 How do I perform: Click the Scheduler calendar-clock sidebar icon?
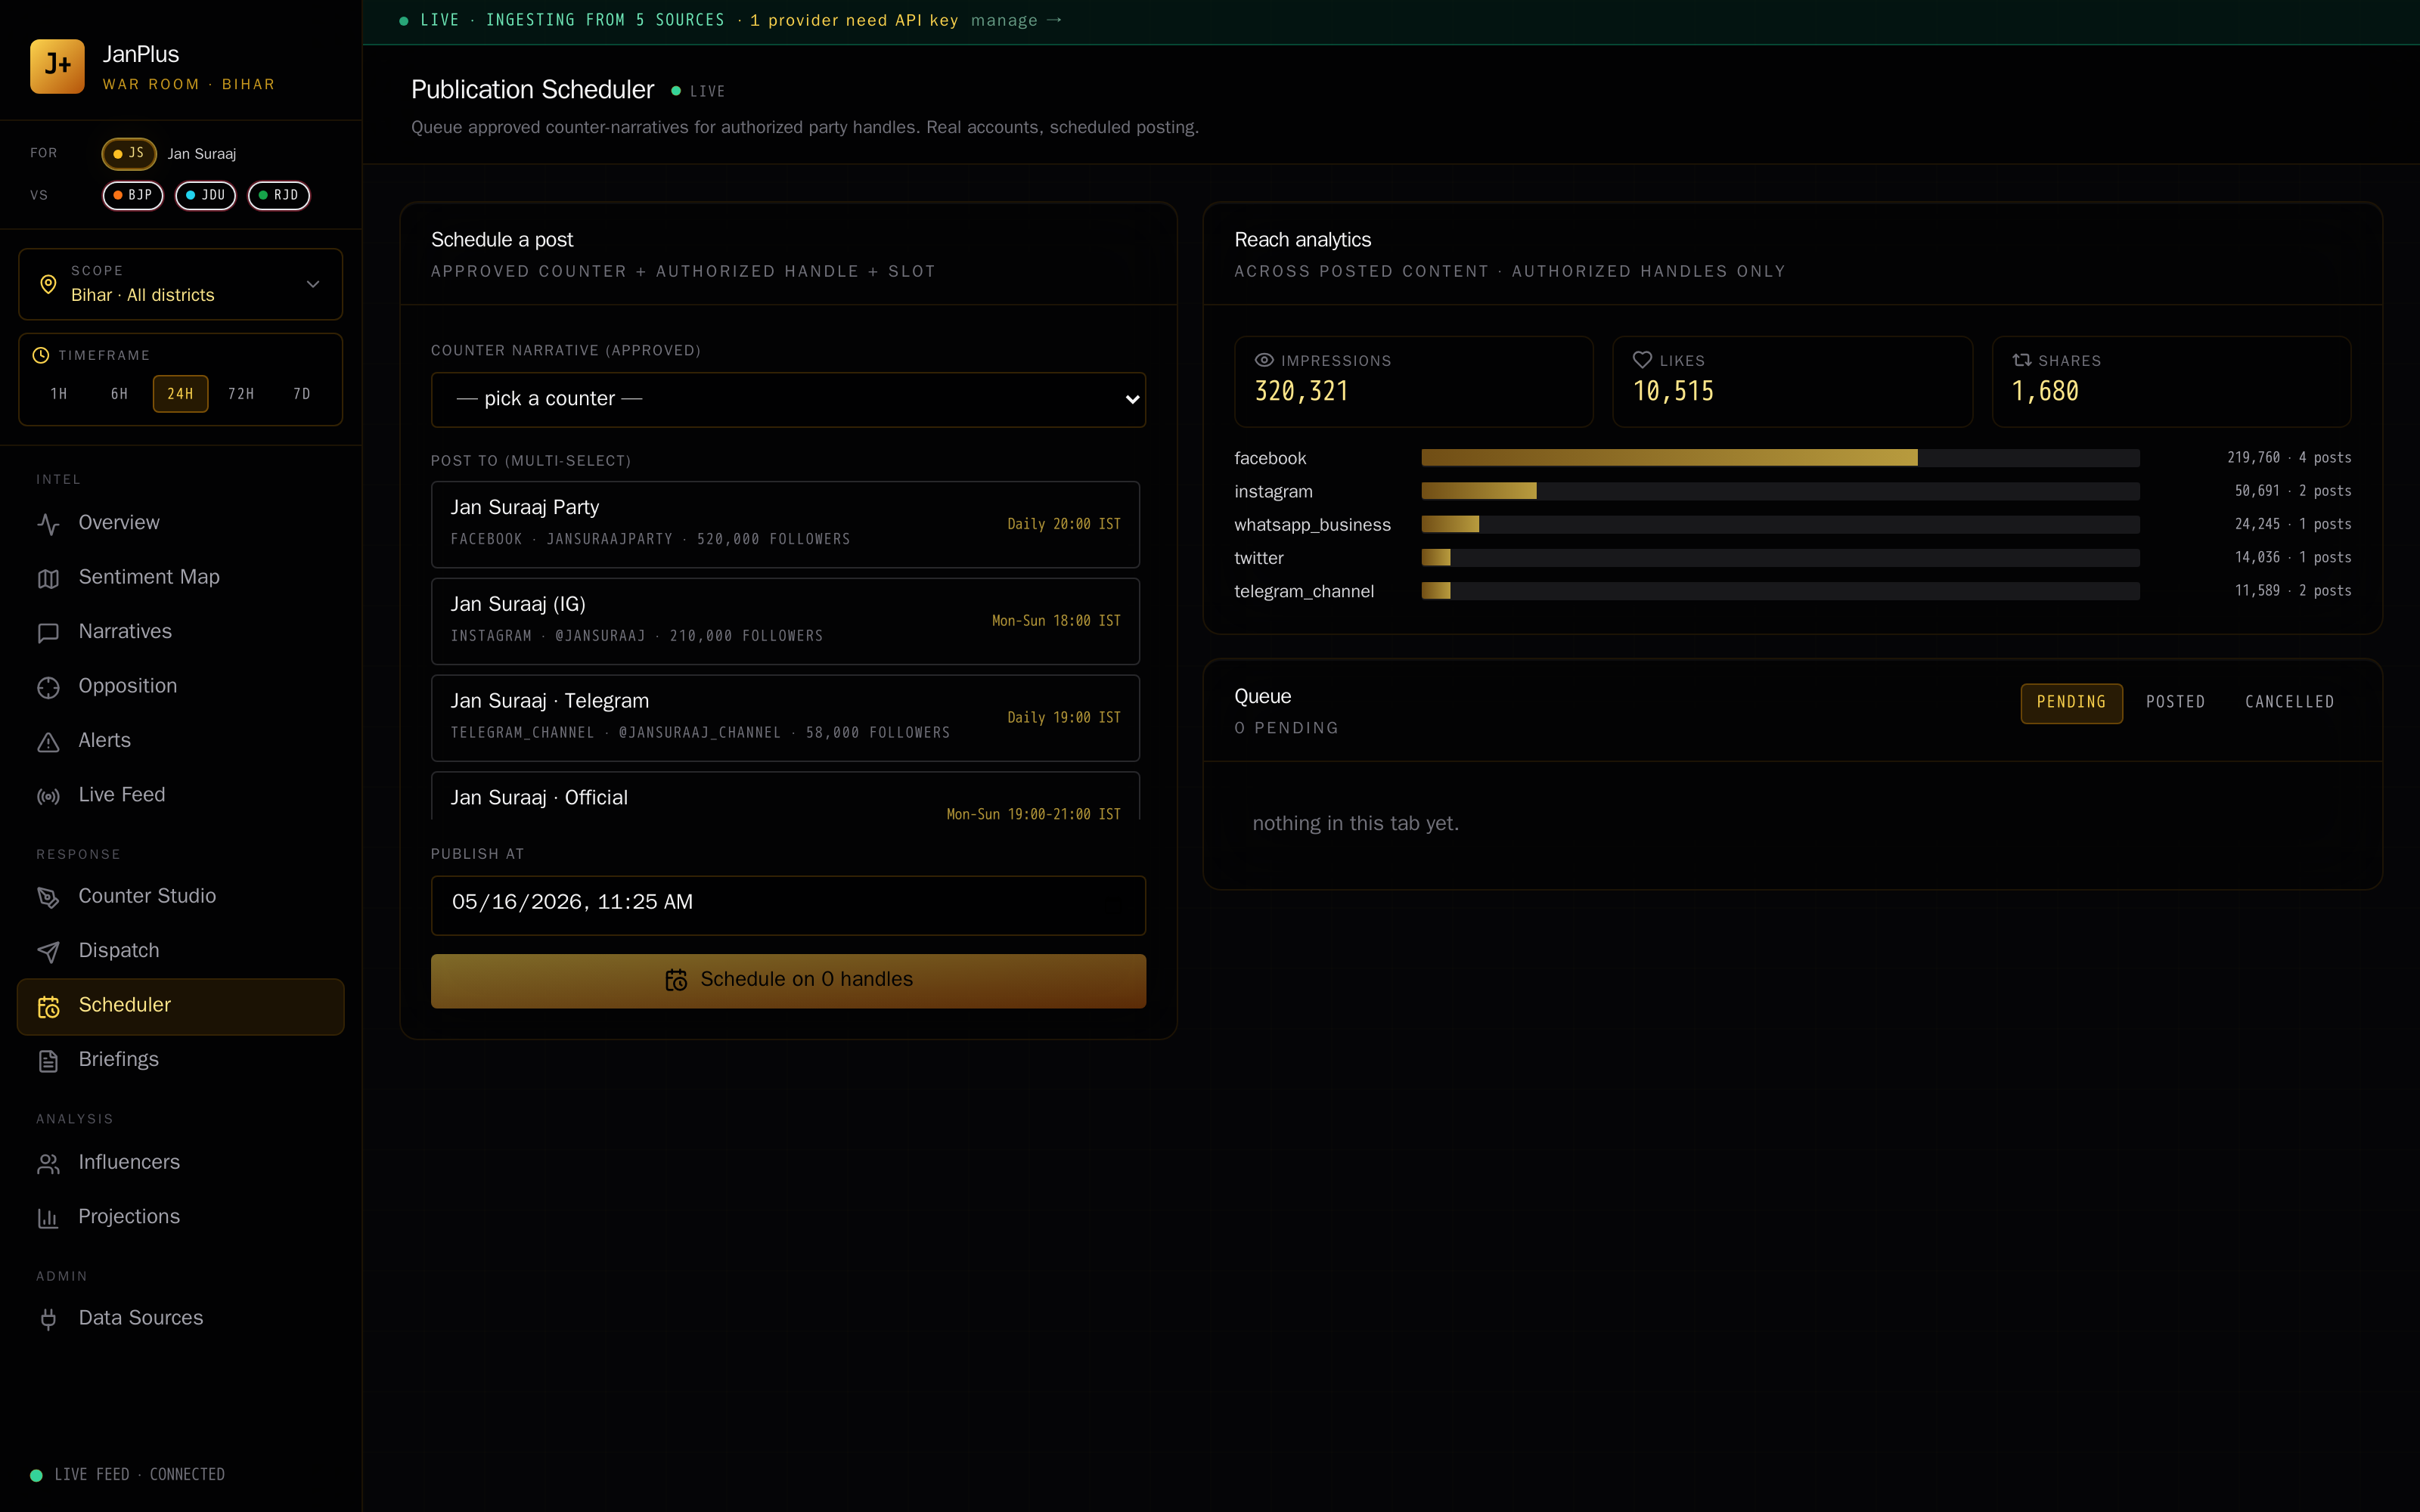tap(48, 1006)
